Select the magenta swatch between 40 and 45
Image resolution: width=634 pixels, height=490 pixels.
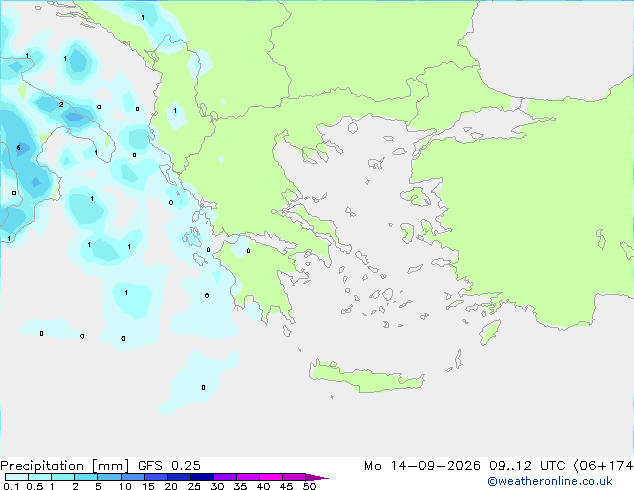[271, 477]
